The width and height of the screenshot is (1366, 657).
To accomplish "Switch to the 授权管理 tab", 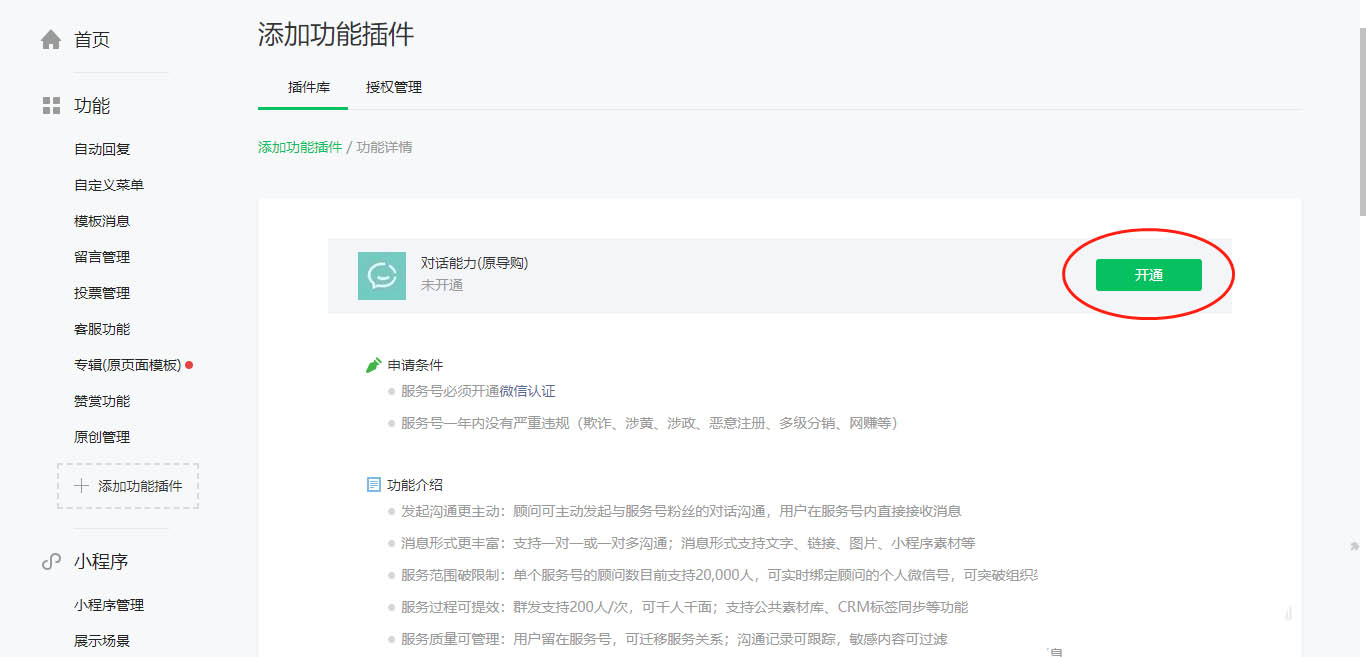I will coord(395,87).
